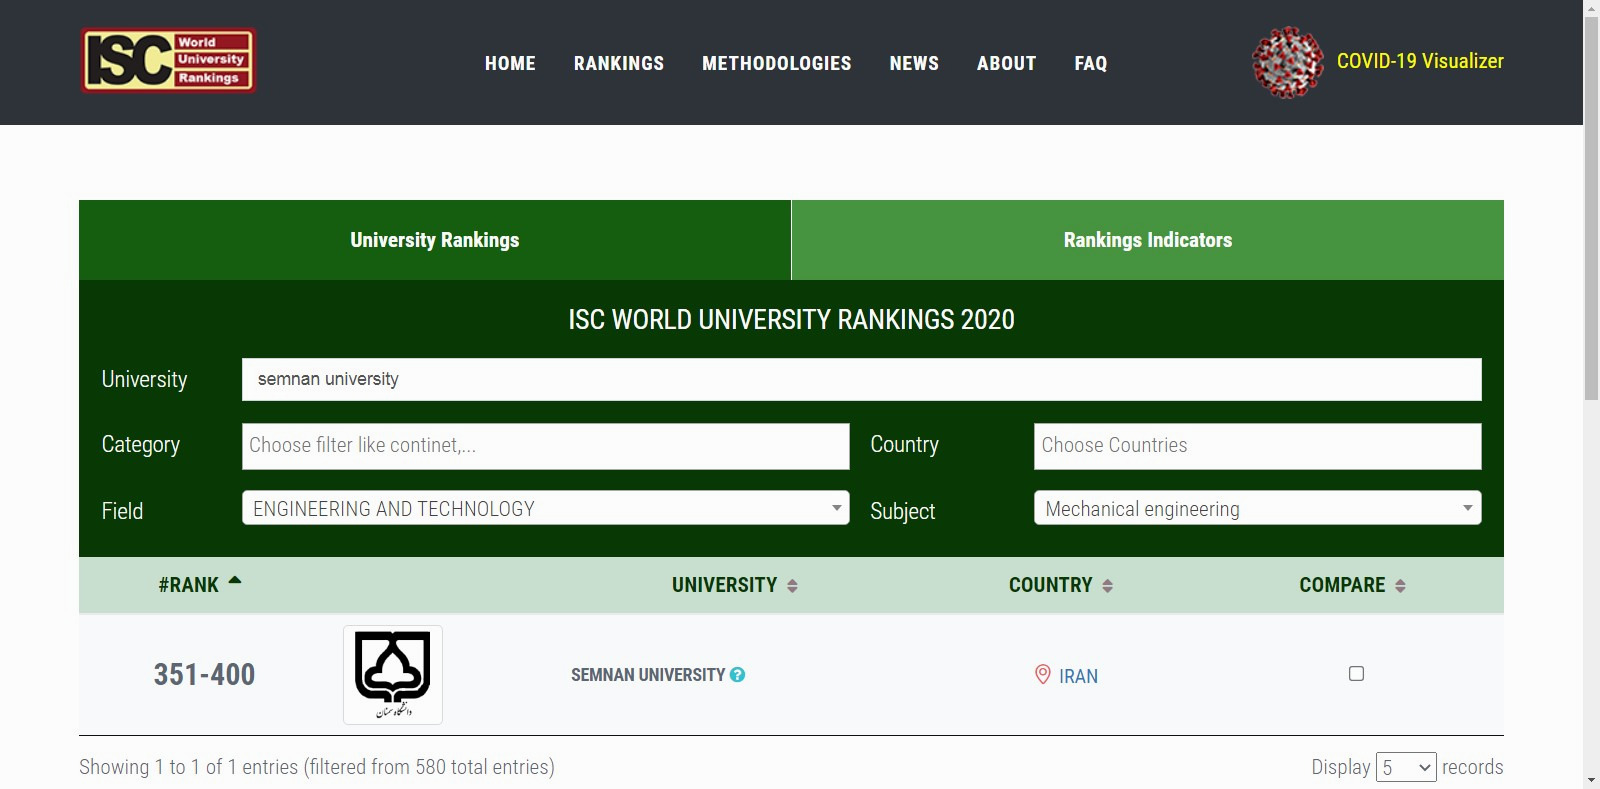Click the Country column sort arrows
The width and height of the screenshot is (1600, 789).
click(x=1107, y=586)
